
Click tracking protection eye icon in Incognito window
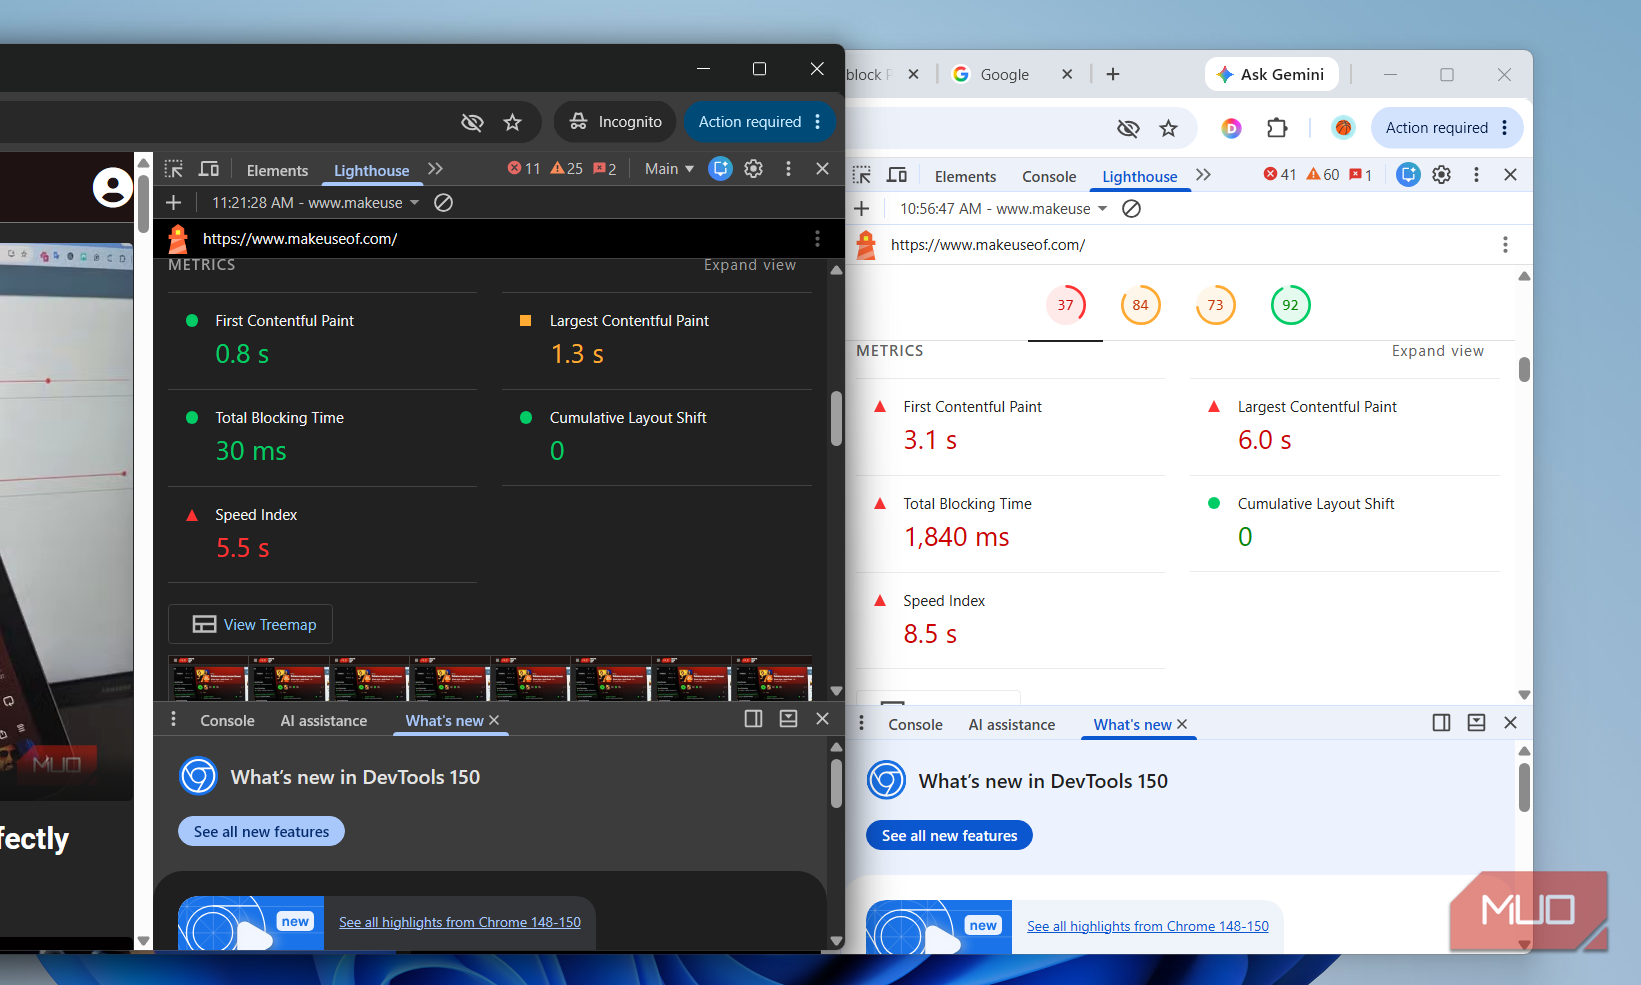coord(472,122)
